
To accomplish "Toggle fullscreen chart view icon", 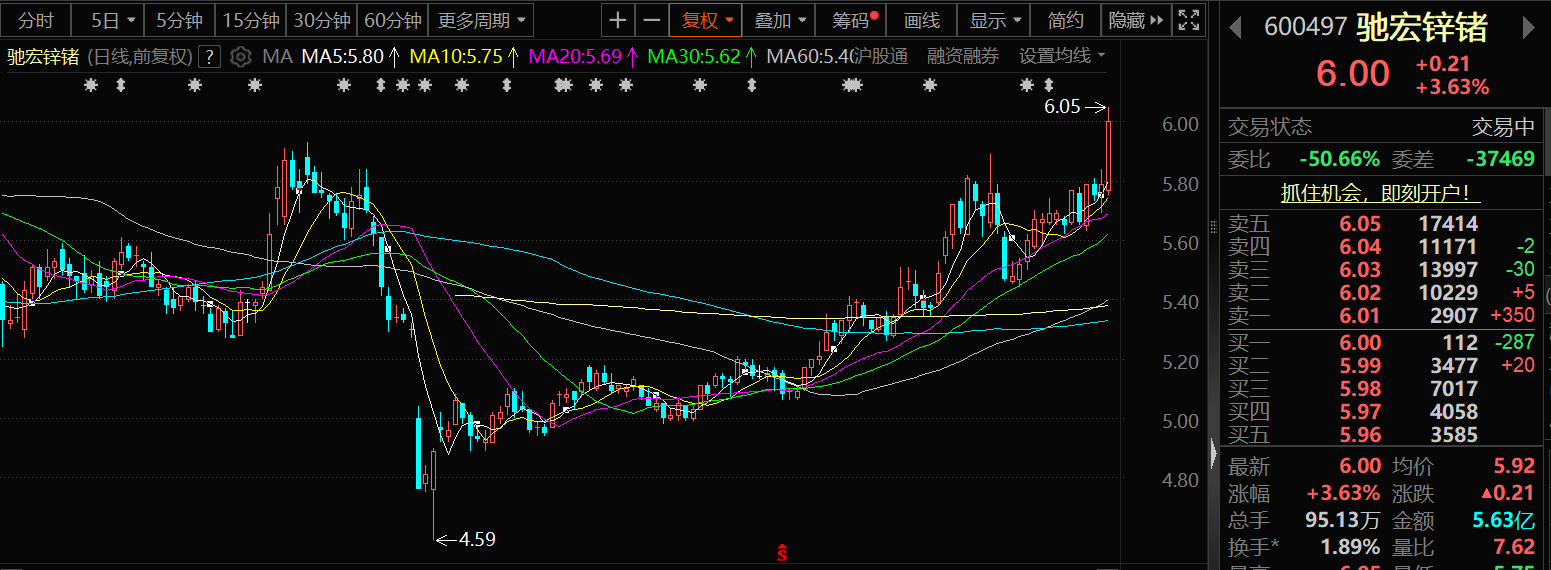I will pos(1189,20).
